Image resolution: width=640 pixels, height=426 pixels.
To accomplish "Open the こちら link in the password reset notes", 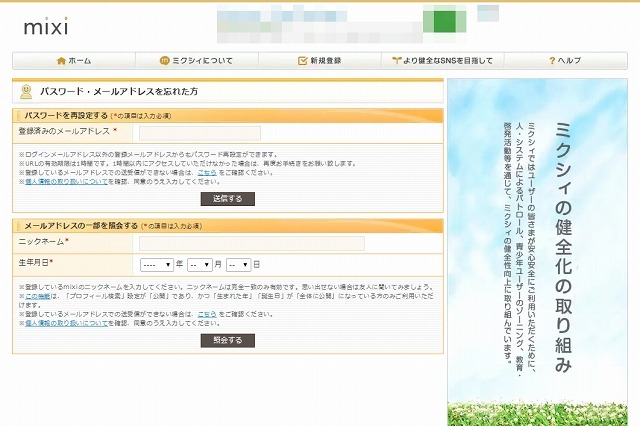I will 207,173.
